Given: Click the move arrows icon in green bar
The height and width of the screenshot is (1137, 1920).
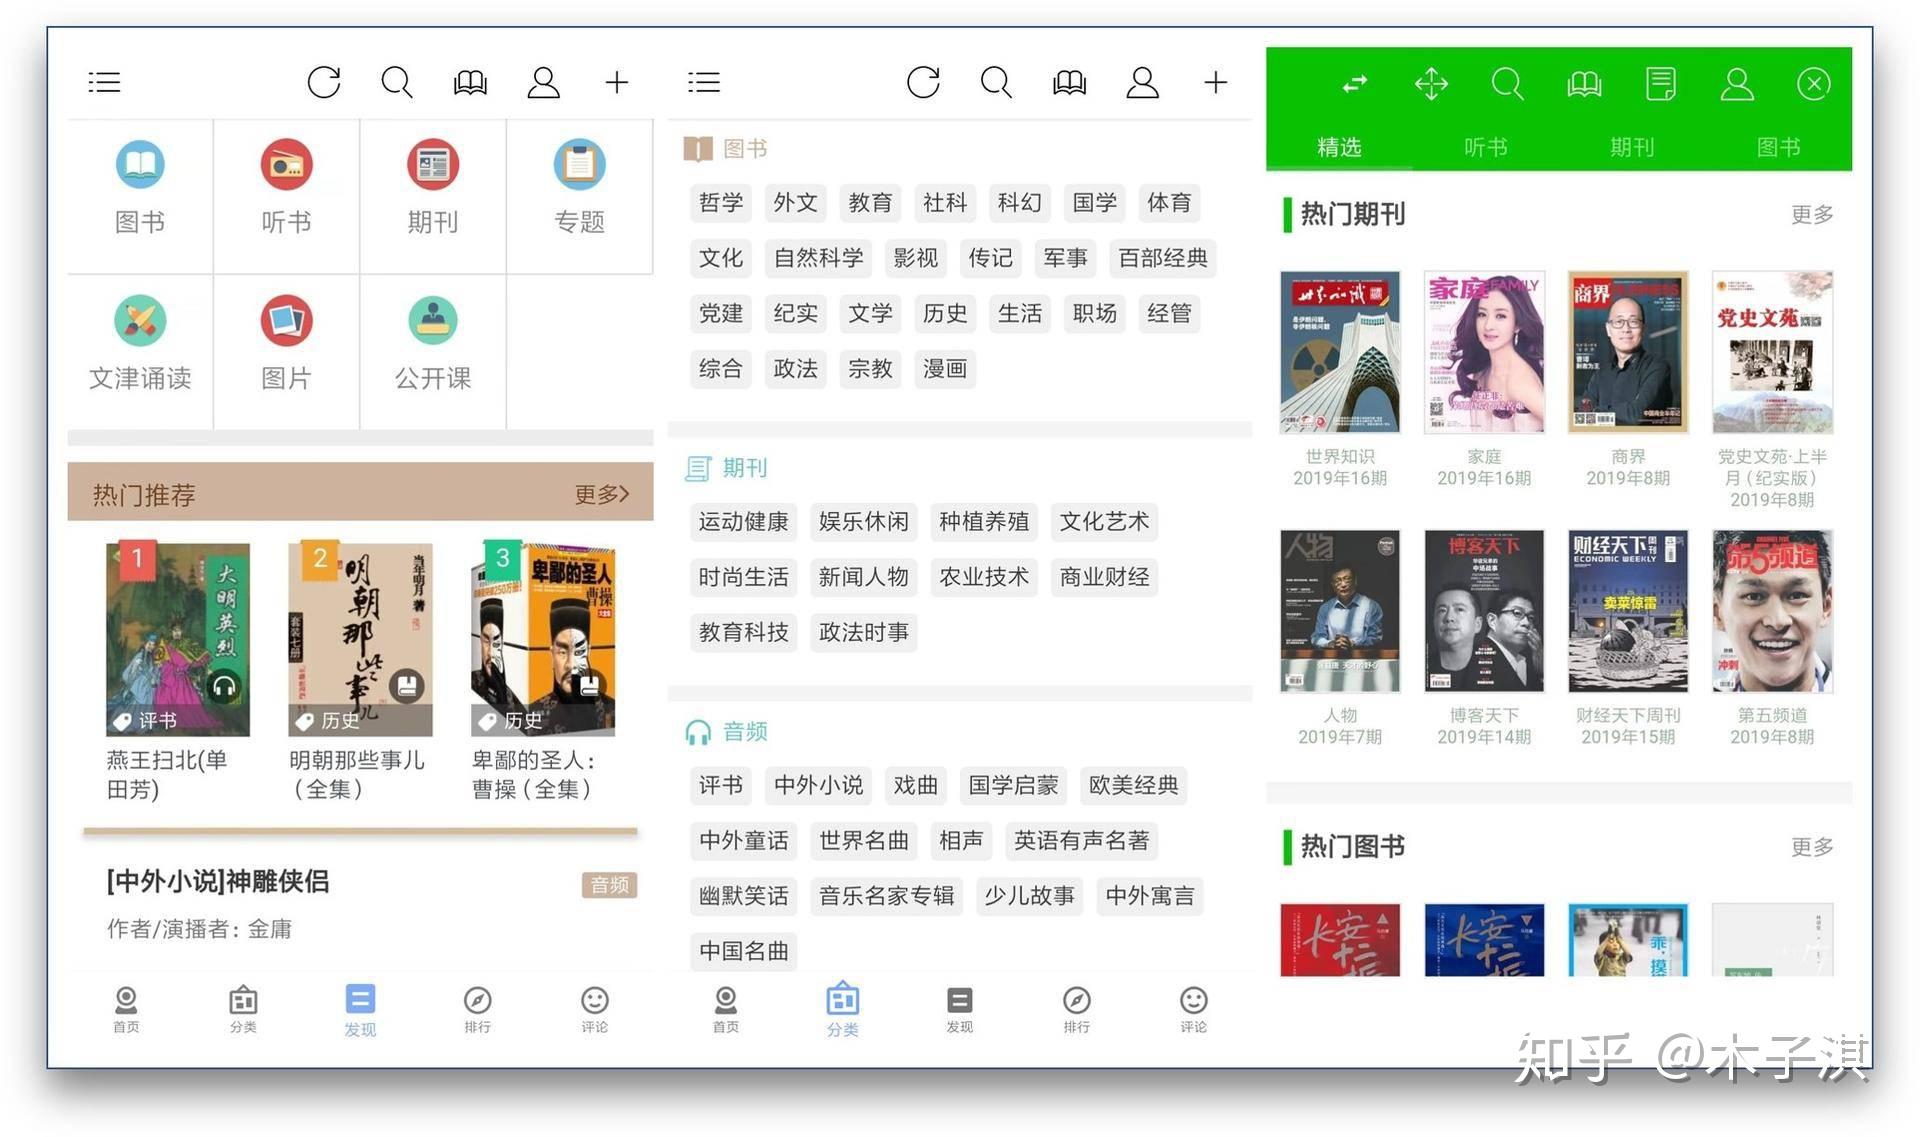Looking at the screenshot, I should coord(1431,84).
